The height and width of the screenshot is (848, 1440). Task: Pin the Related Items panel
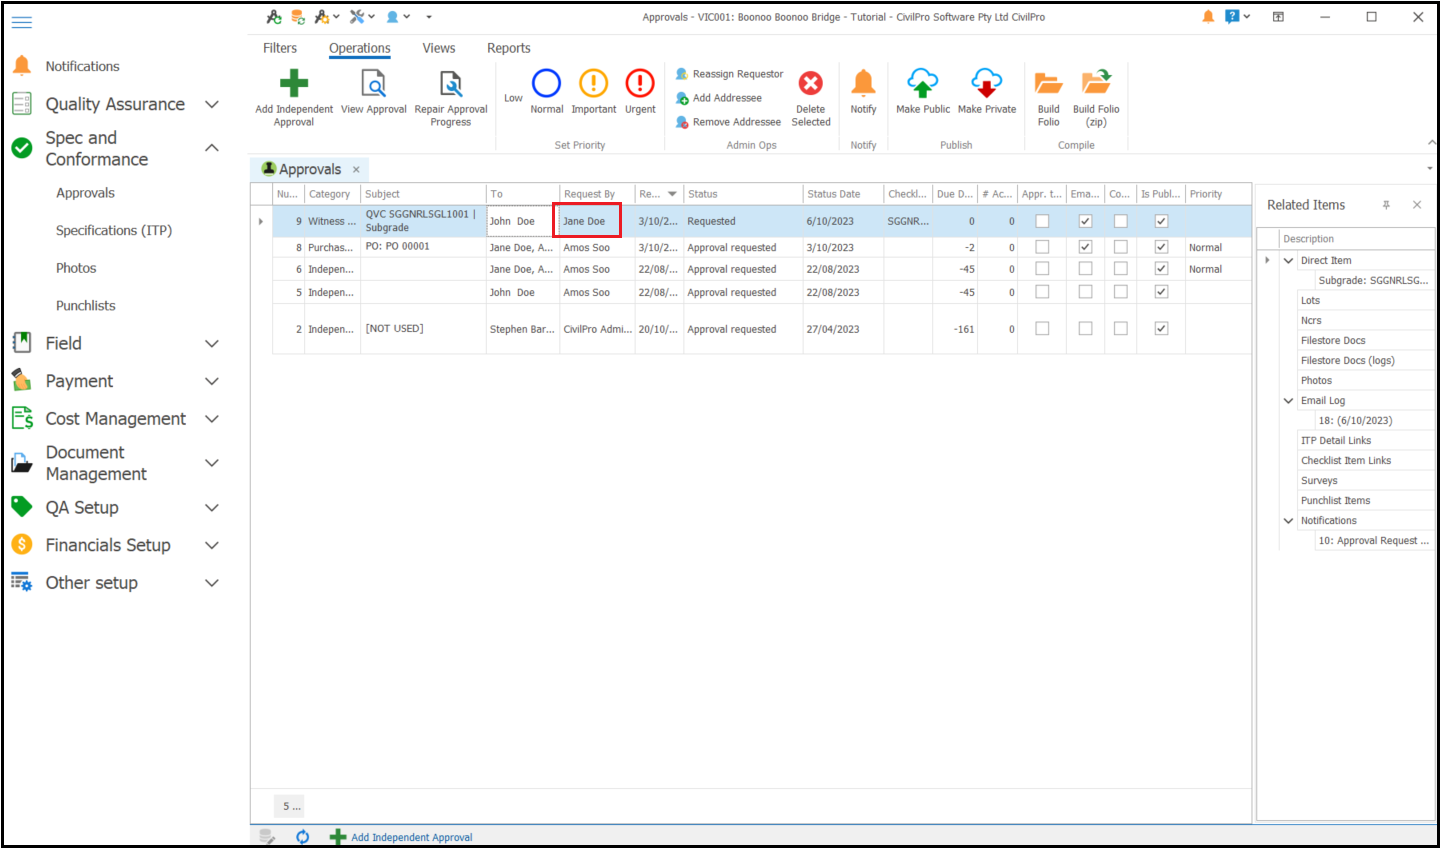[1386, 205]
